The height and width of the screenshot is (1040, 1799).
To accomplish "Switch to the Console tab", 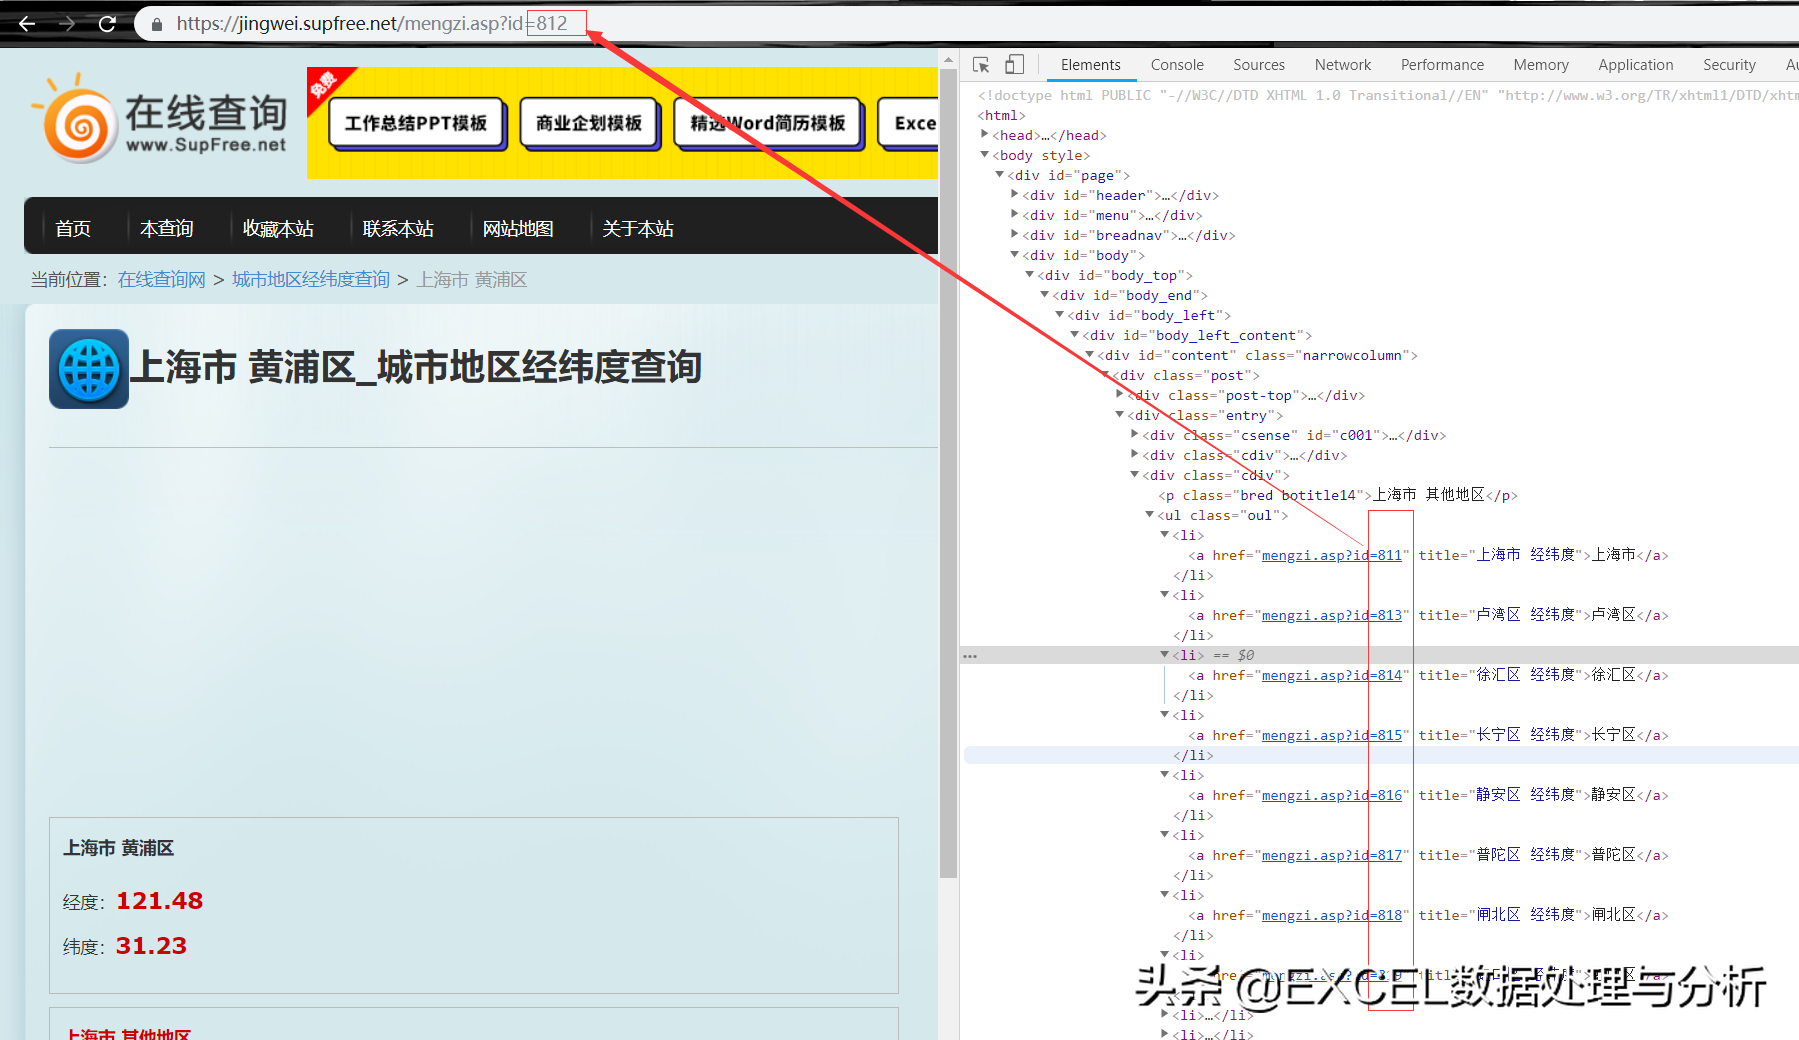I will click(1177, 65).
